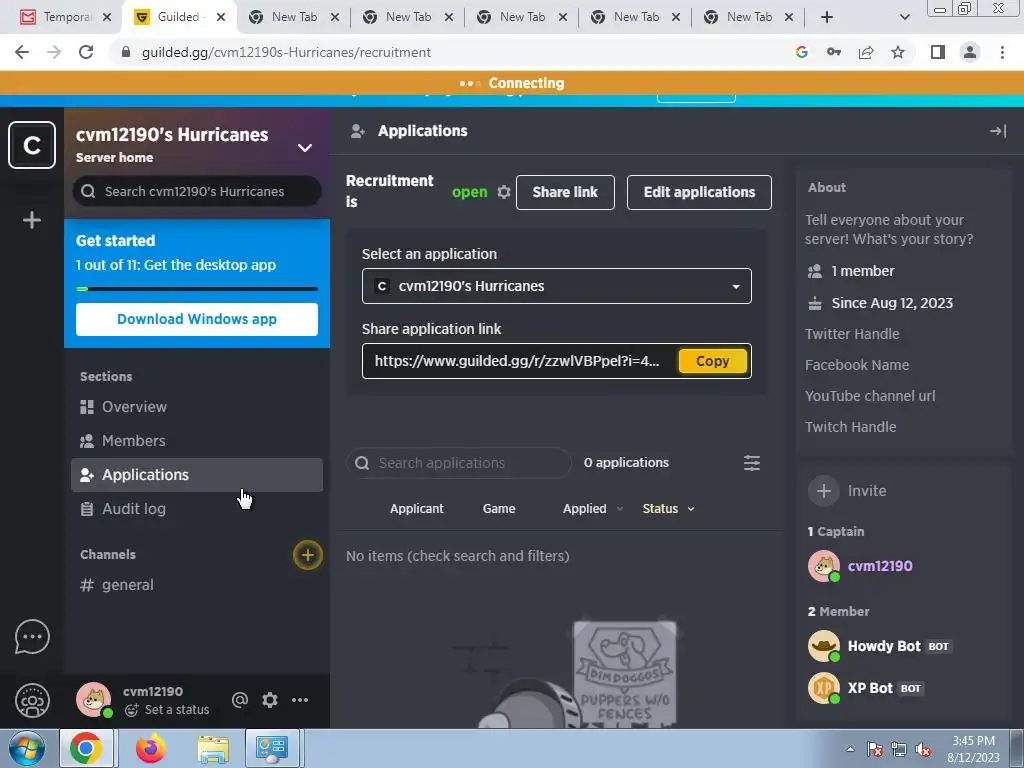Click the share application link field
Image resolution: width=1024 pixels, height=768 pixels.
[517, 361]
